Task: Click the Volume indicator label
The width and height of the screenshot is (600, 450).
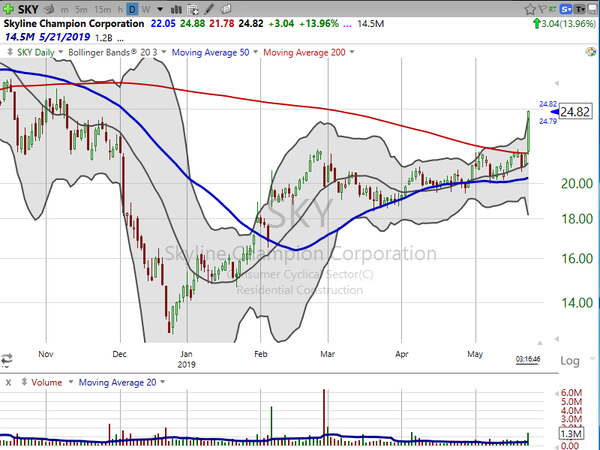Action: [46, 382]
